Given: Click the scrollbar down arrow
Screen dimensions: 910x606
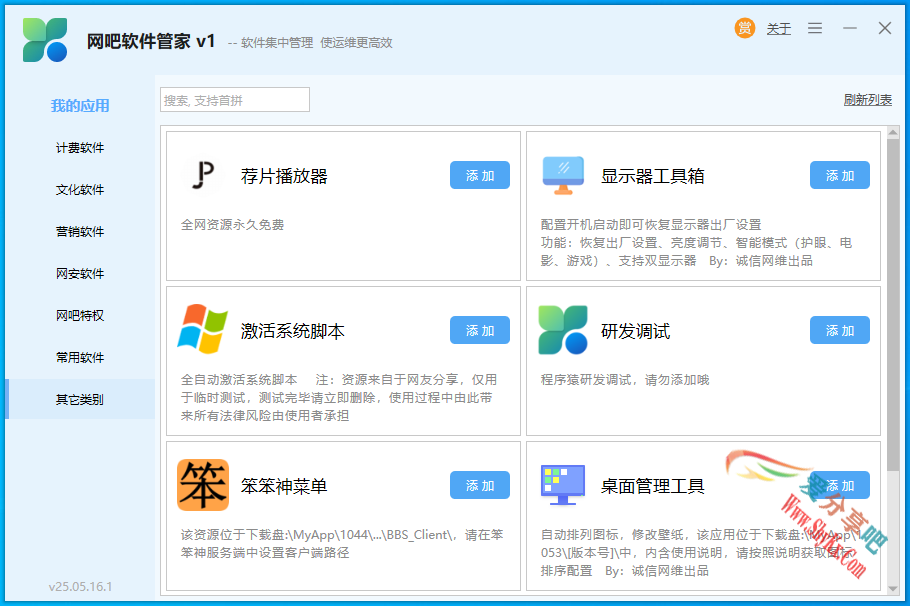Looking at the screenshot, I should coord(893,589).
